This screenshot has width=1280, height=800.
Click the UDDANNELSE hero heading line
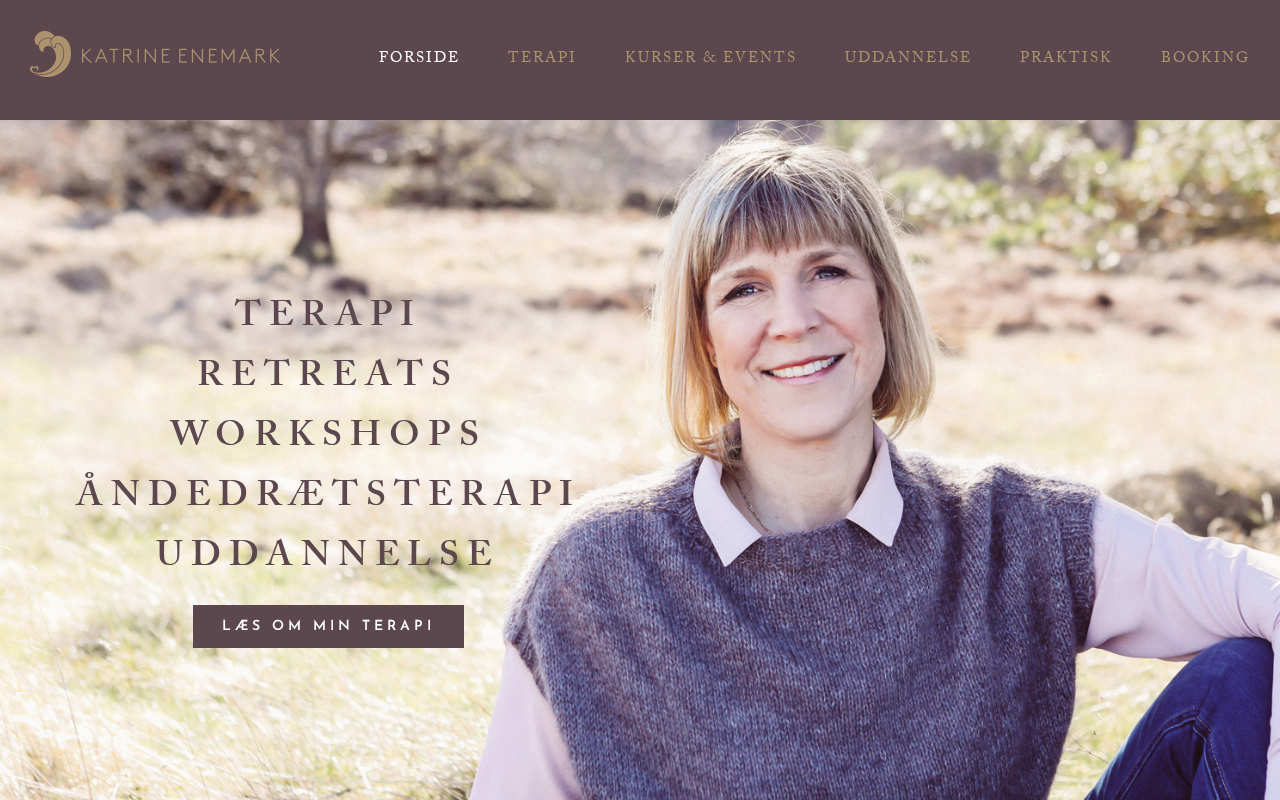[x=327, y=553]
